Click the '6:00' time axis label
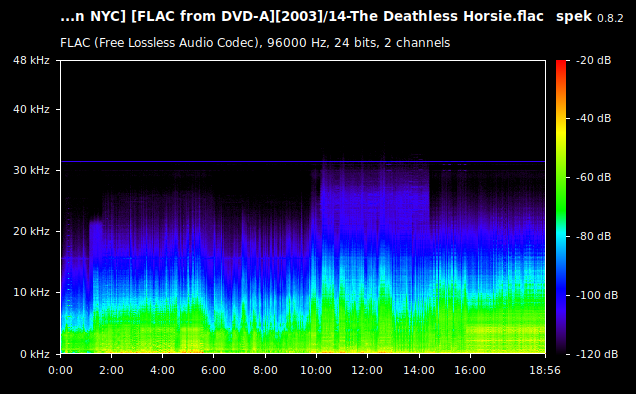The height and width of the screenshot is (394, 636). 214,370
